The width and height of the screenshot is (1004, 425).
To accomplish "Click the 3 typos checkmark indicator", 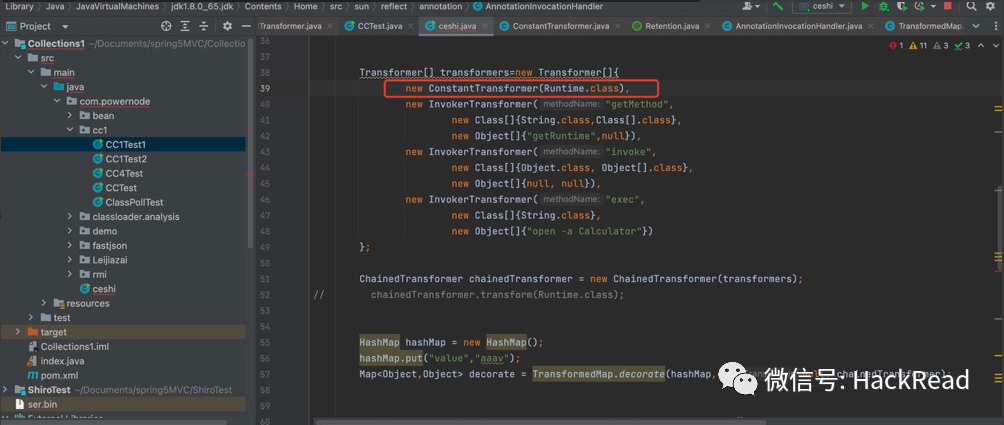I will click(x=961, y=45).
